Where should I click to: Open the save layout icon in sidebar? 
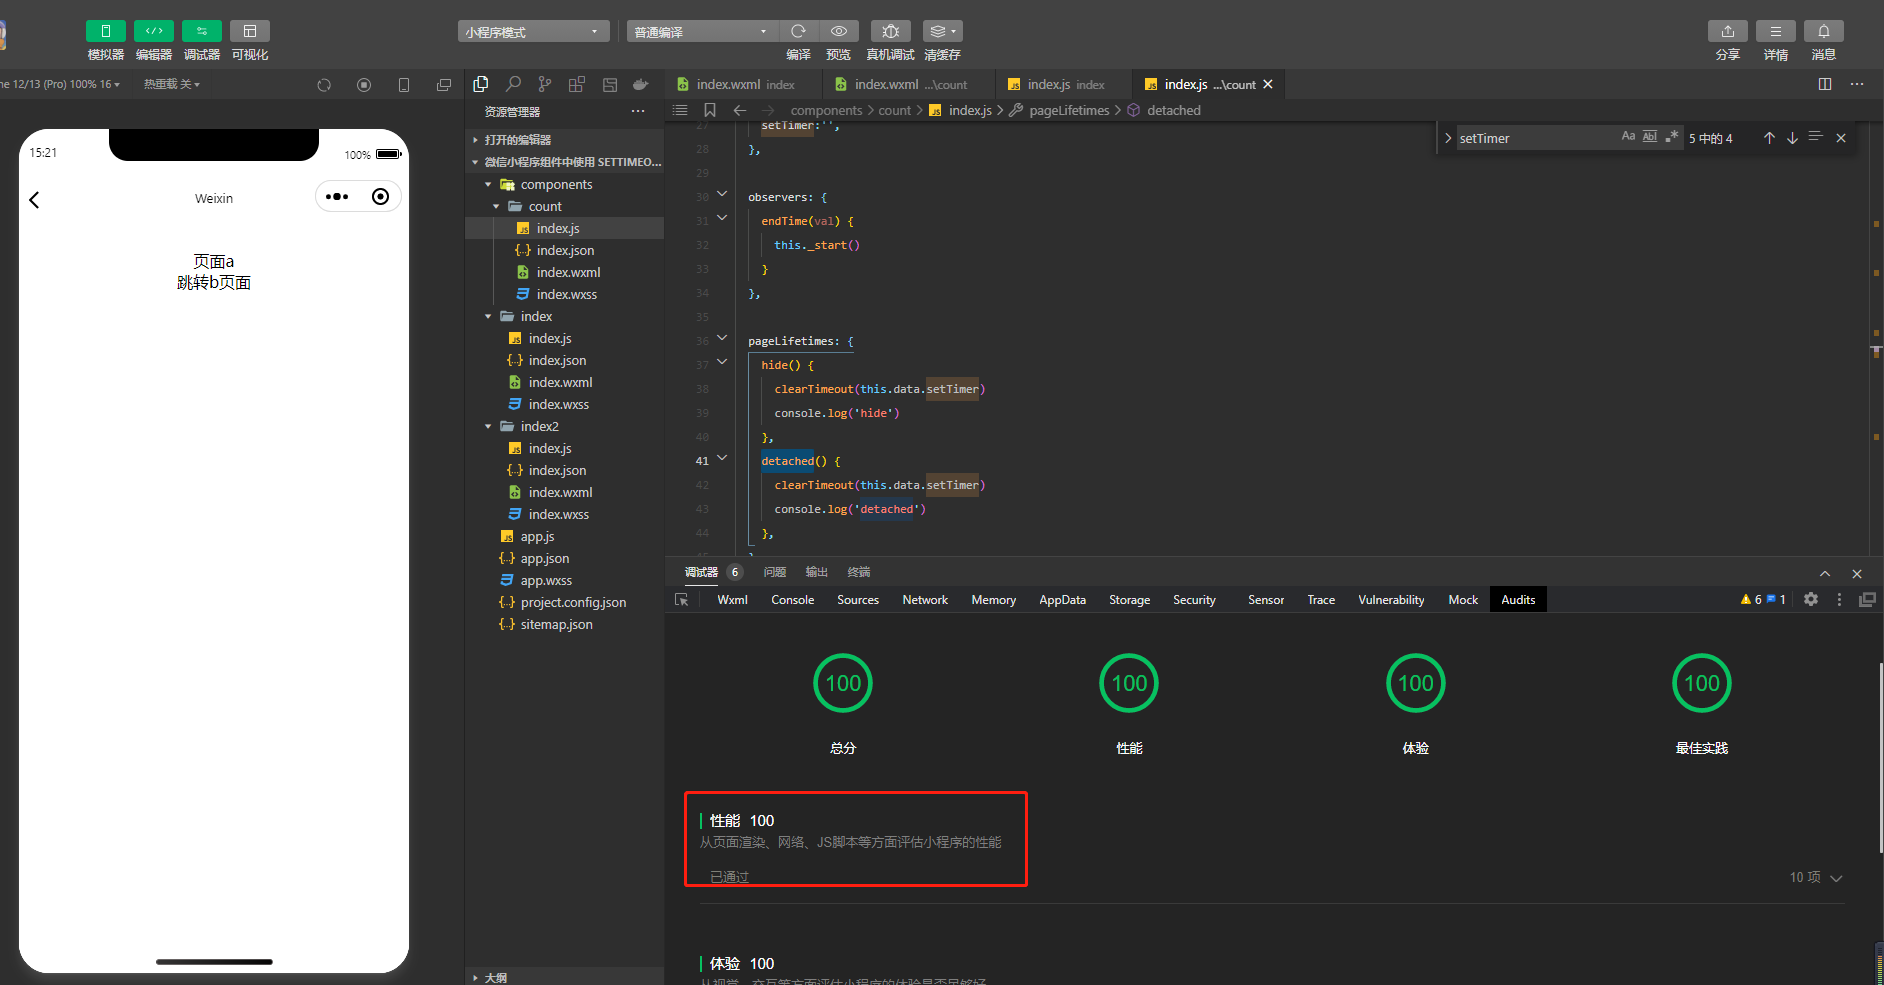(609, 85)
